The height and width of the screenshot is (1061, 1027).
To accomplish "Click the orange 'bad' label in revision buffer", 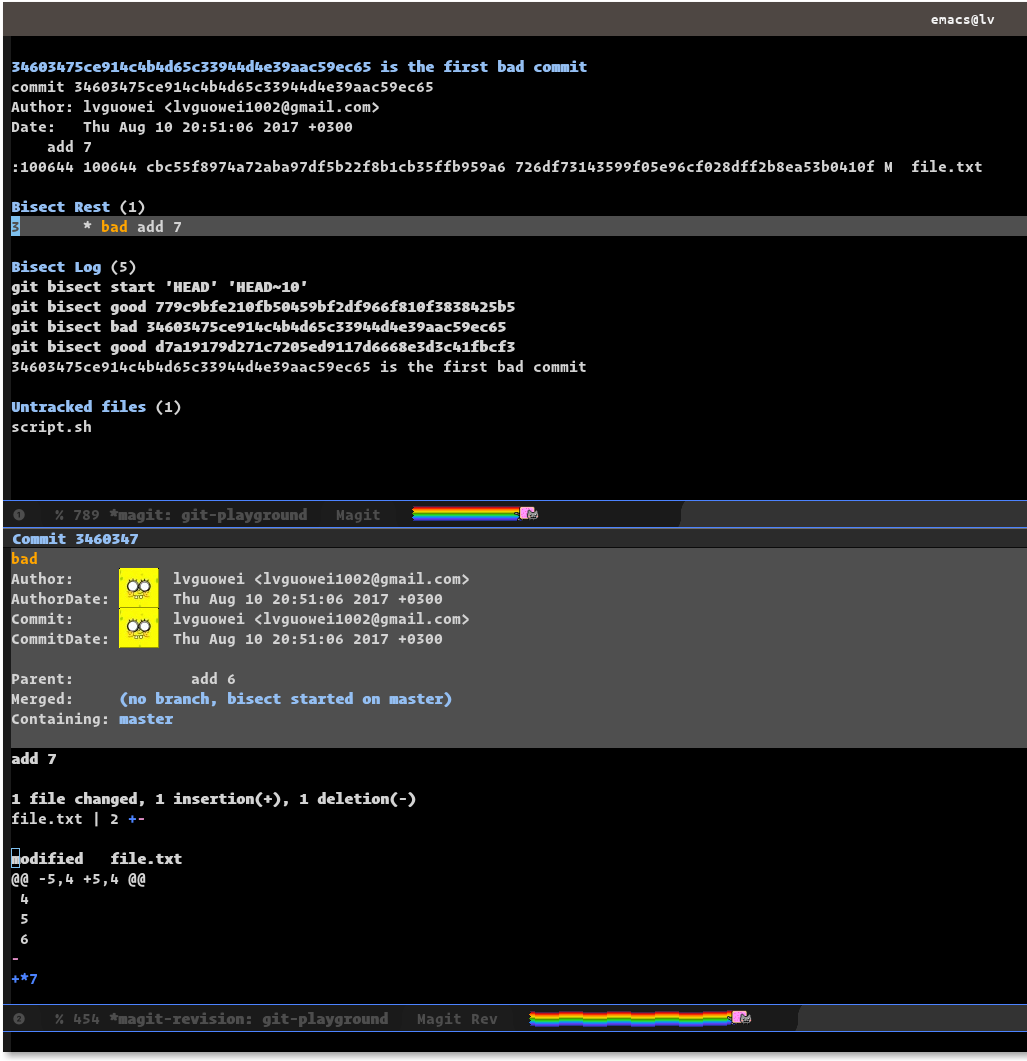I will pos(24,559).
